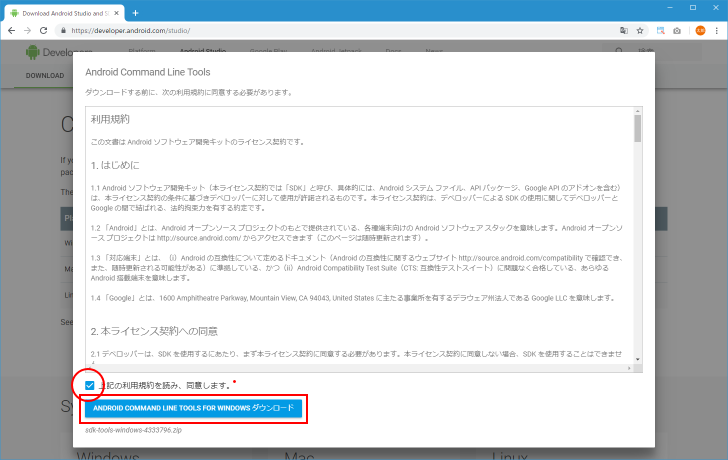Click the 利用規約 heading
728x460 pixels.
coord(110,119)
